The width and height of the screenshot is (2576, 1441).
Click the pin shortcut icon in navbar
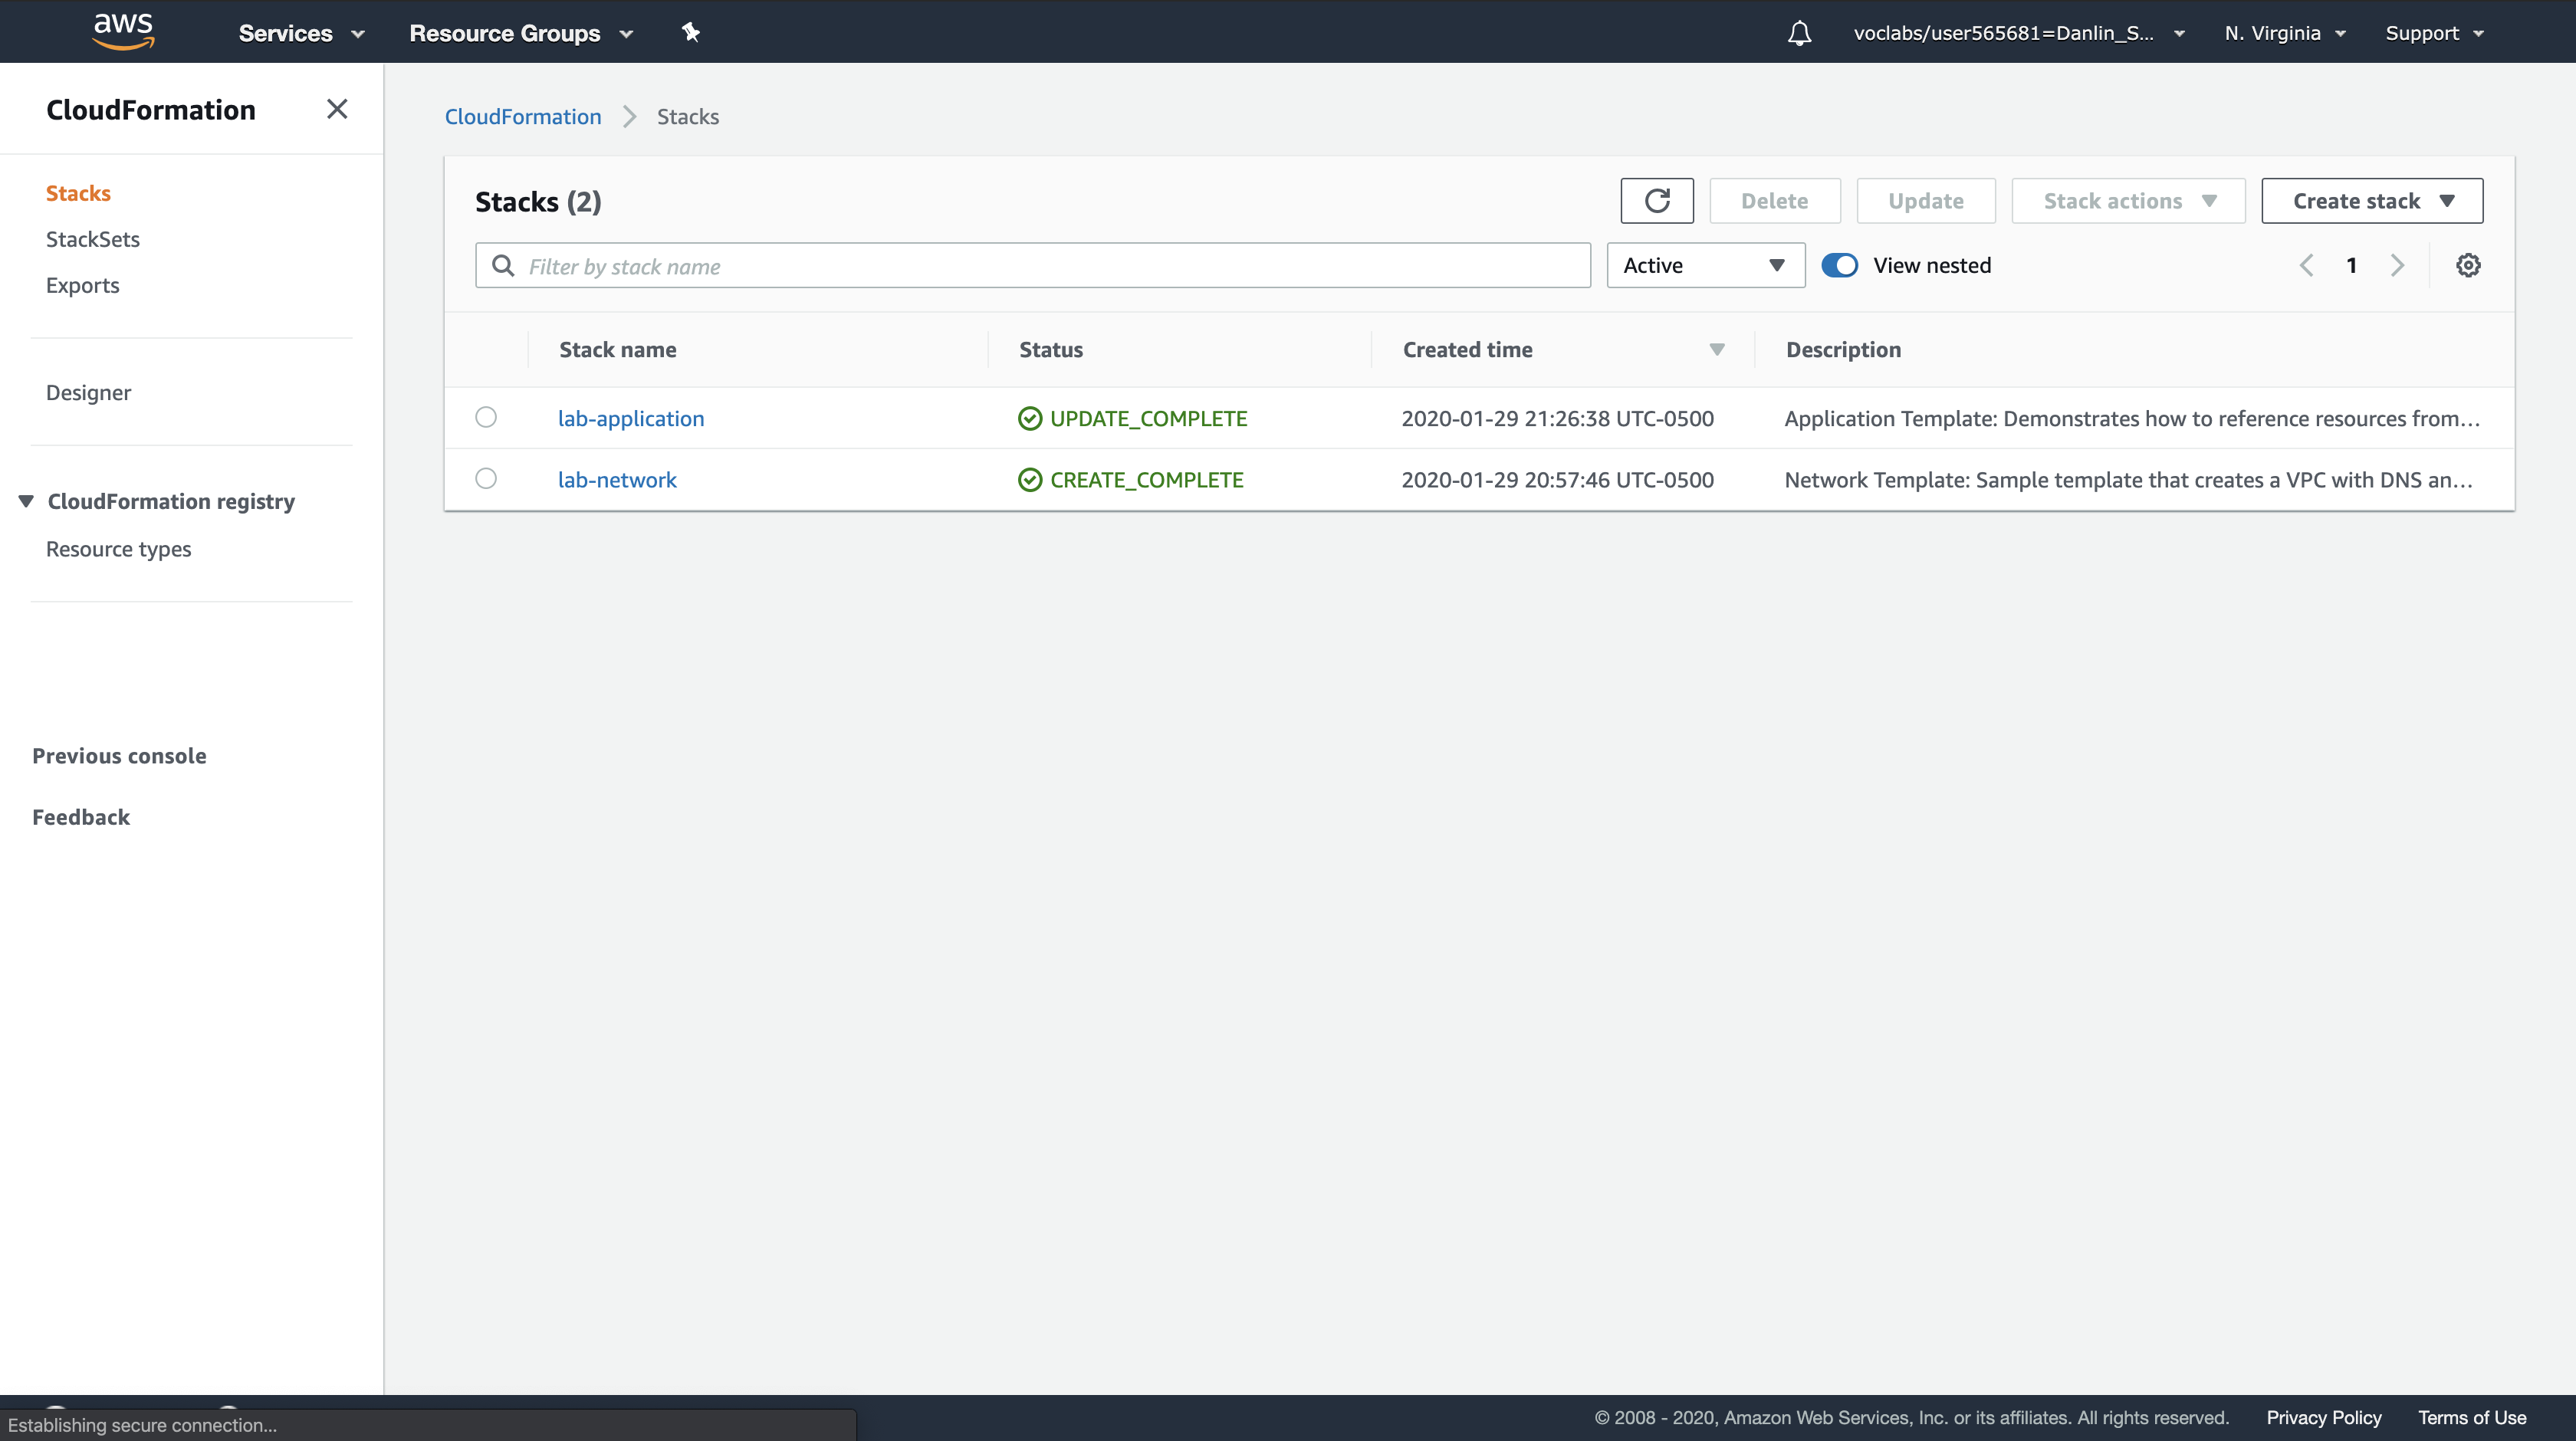coord(690,32)
